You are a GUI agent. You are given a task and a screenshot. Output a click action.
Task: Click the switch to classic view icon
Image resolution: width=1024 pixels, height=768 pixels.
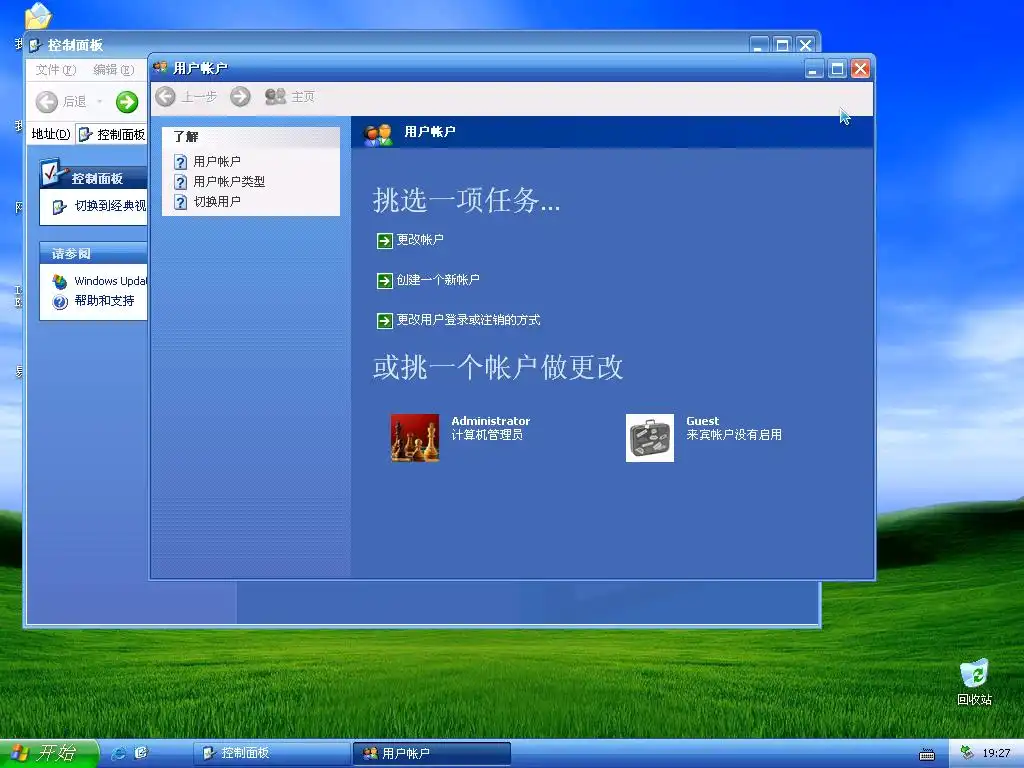[x=59, y=207]
